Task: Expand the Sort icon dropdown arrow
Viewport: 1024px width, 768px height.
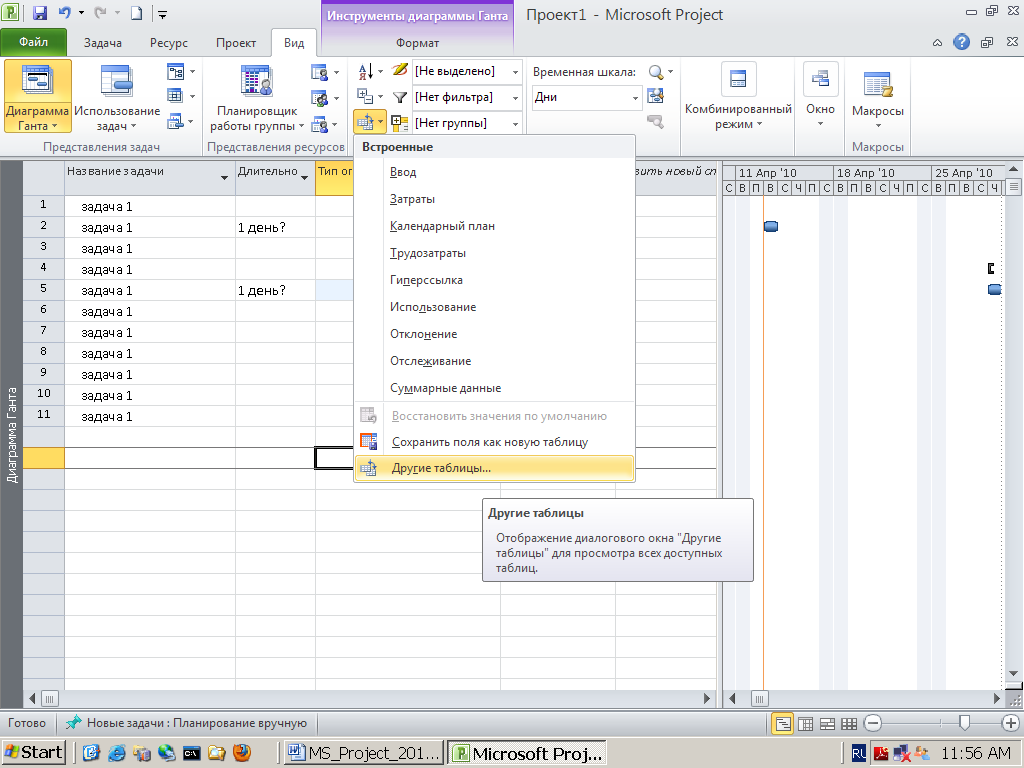Action: pyautogui.click(x=380, y=71)
